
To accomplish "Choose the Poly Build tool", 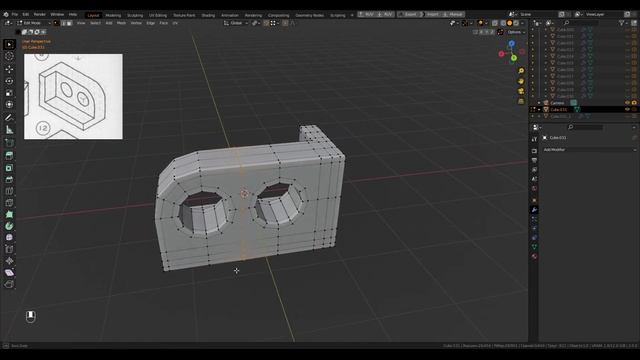I will pos(9,214).
